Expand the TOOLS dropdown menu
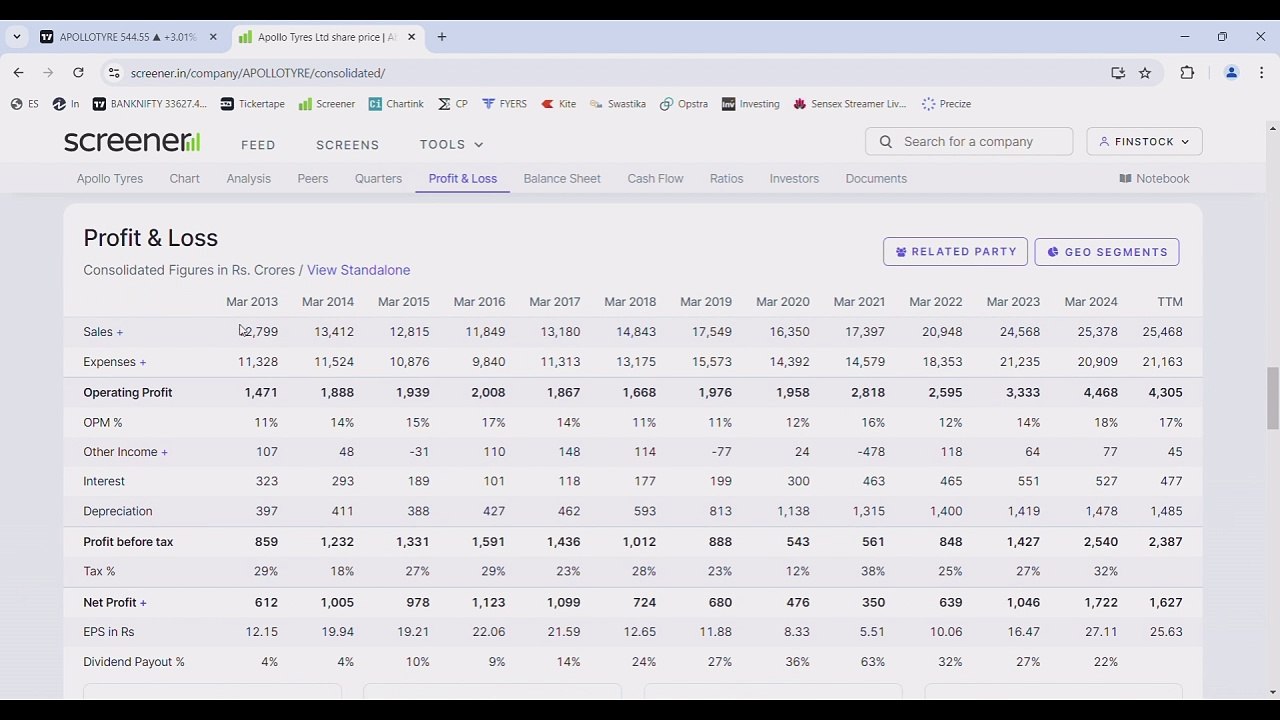 452,145
